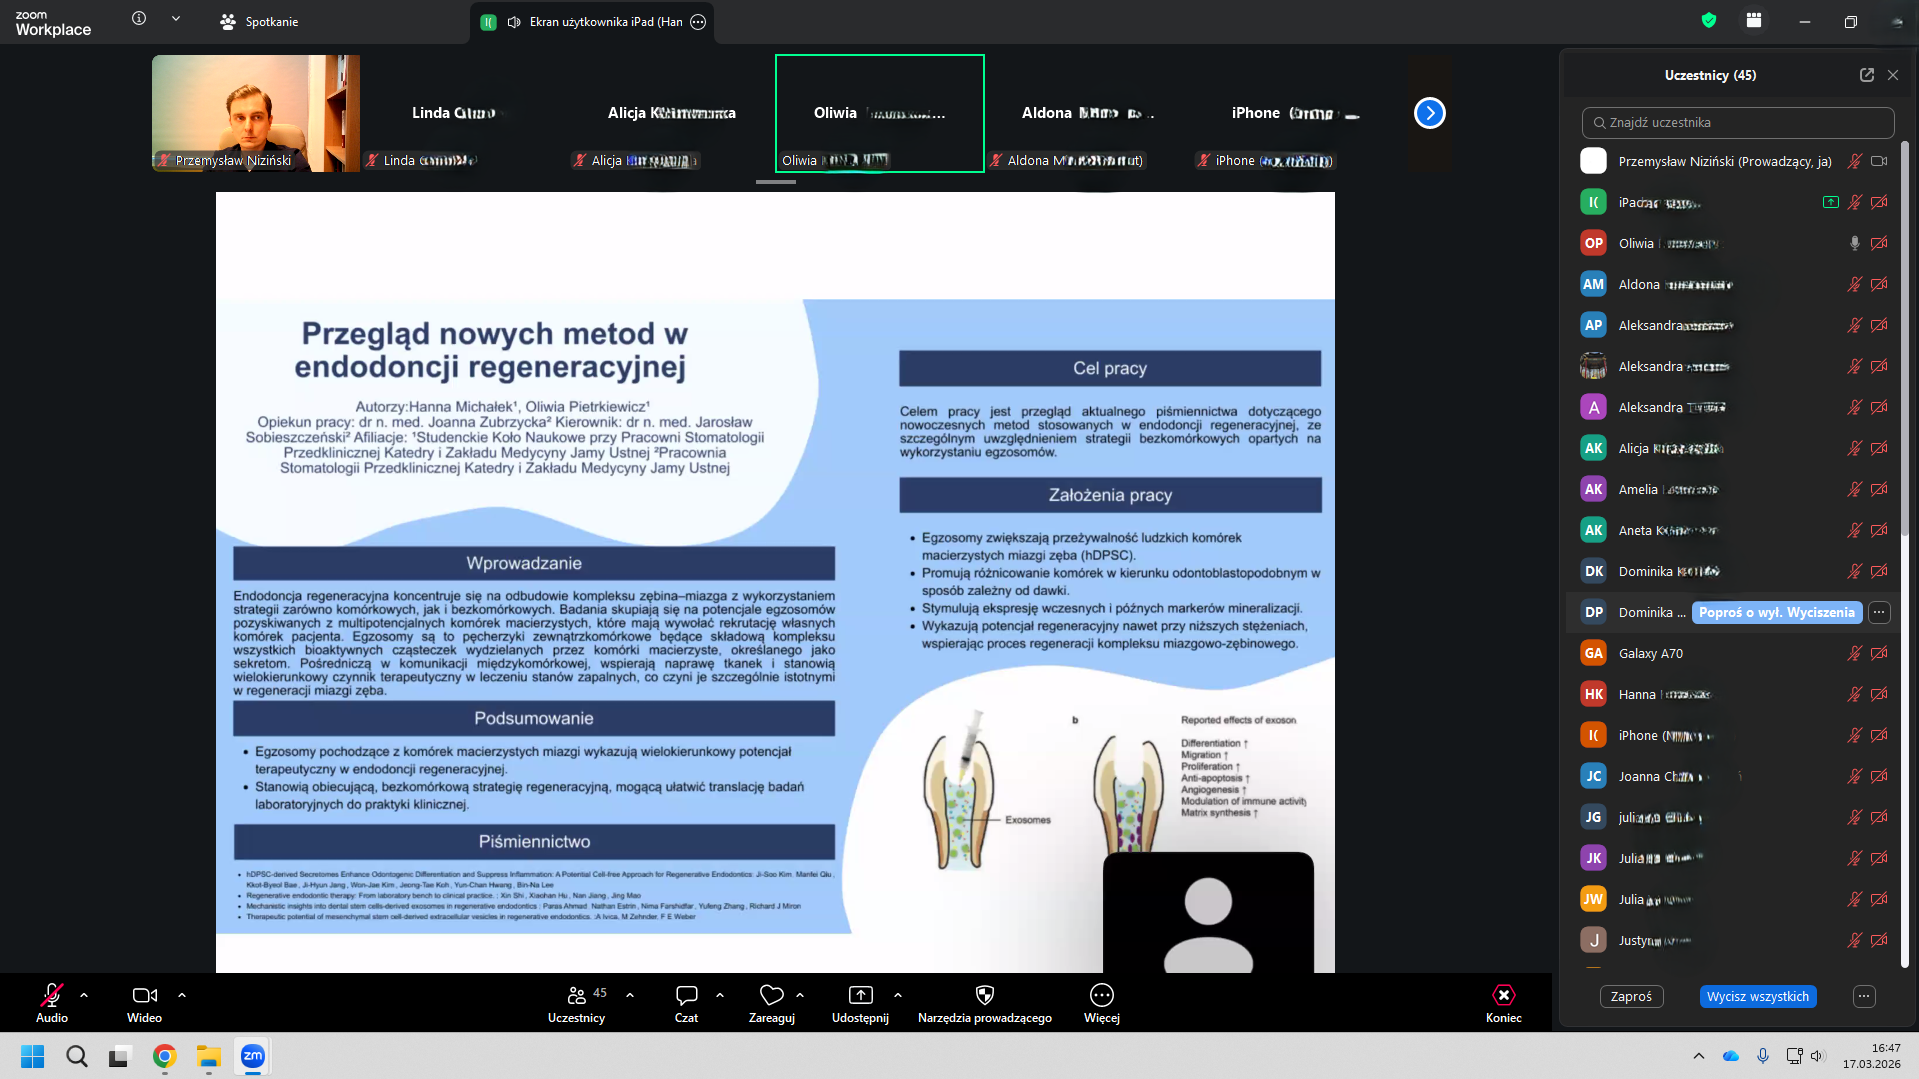Click the meeting info icon
Viewport: 1919px width, 1079px height.
[x=139, y=19]
